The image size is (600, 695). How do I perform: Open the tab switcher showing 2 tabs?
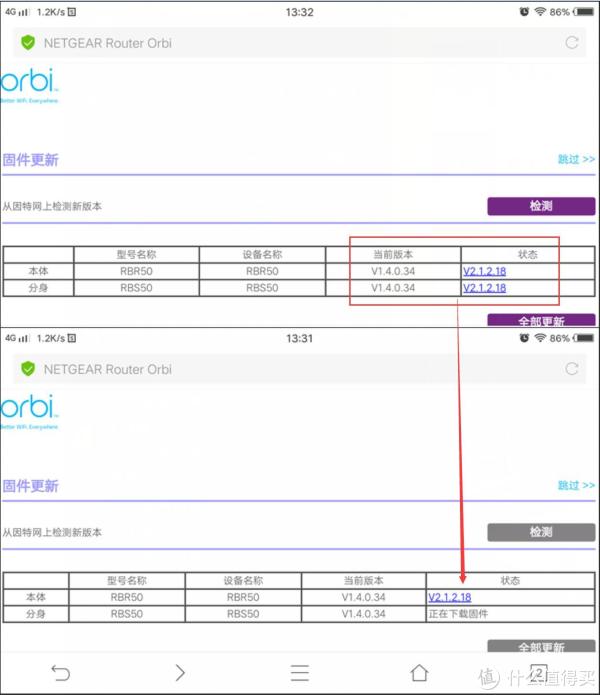pyautogui.click(x=537, y=672)
